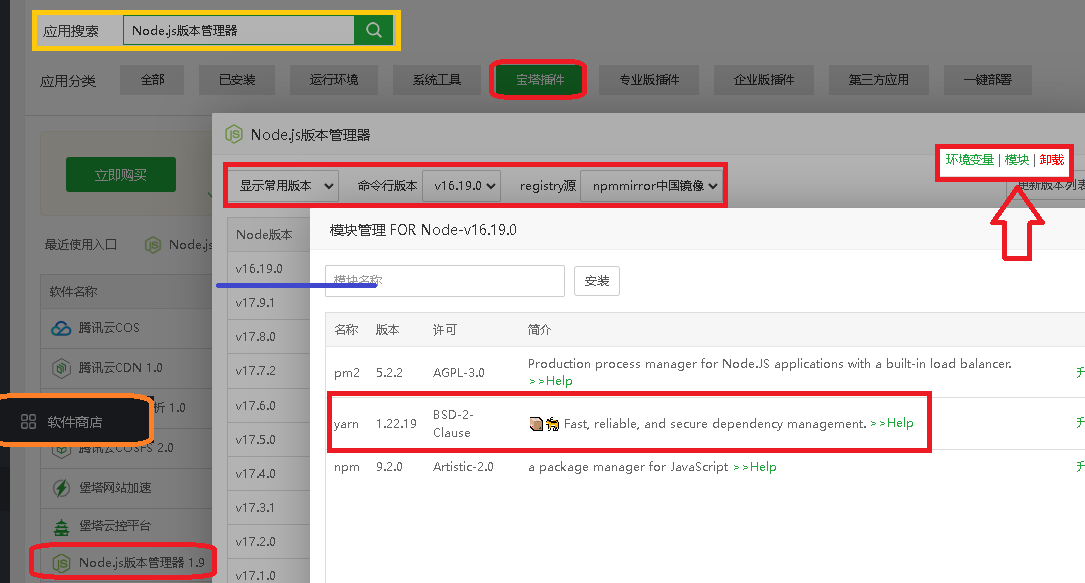Click the 名称 column header
Screen dimensions: 1085x583
click(x=346, y=330)
